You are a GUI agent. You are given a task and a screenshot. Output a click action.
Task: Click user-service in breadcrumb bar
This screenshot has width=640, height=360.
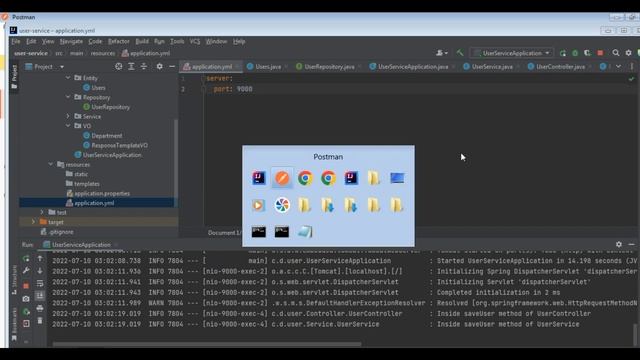[x=31, y=53]
